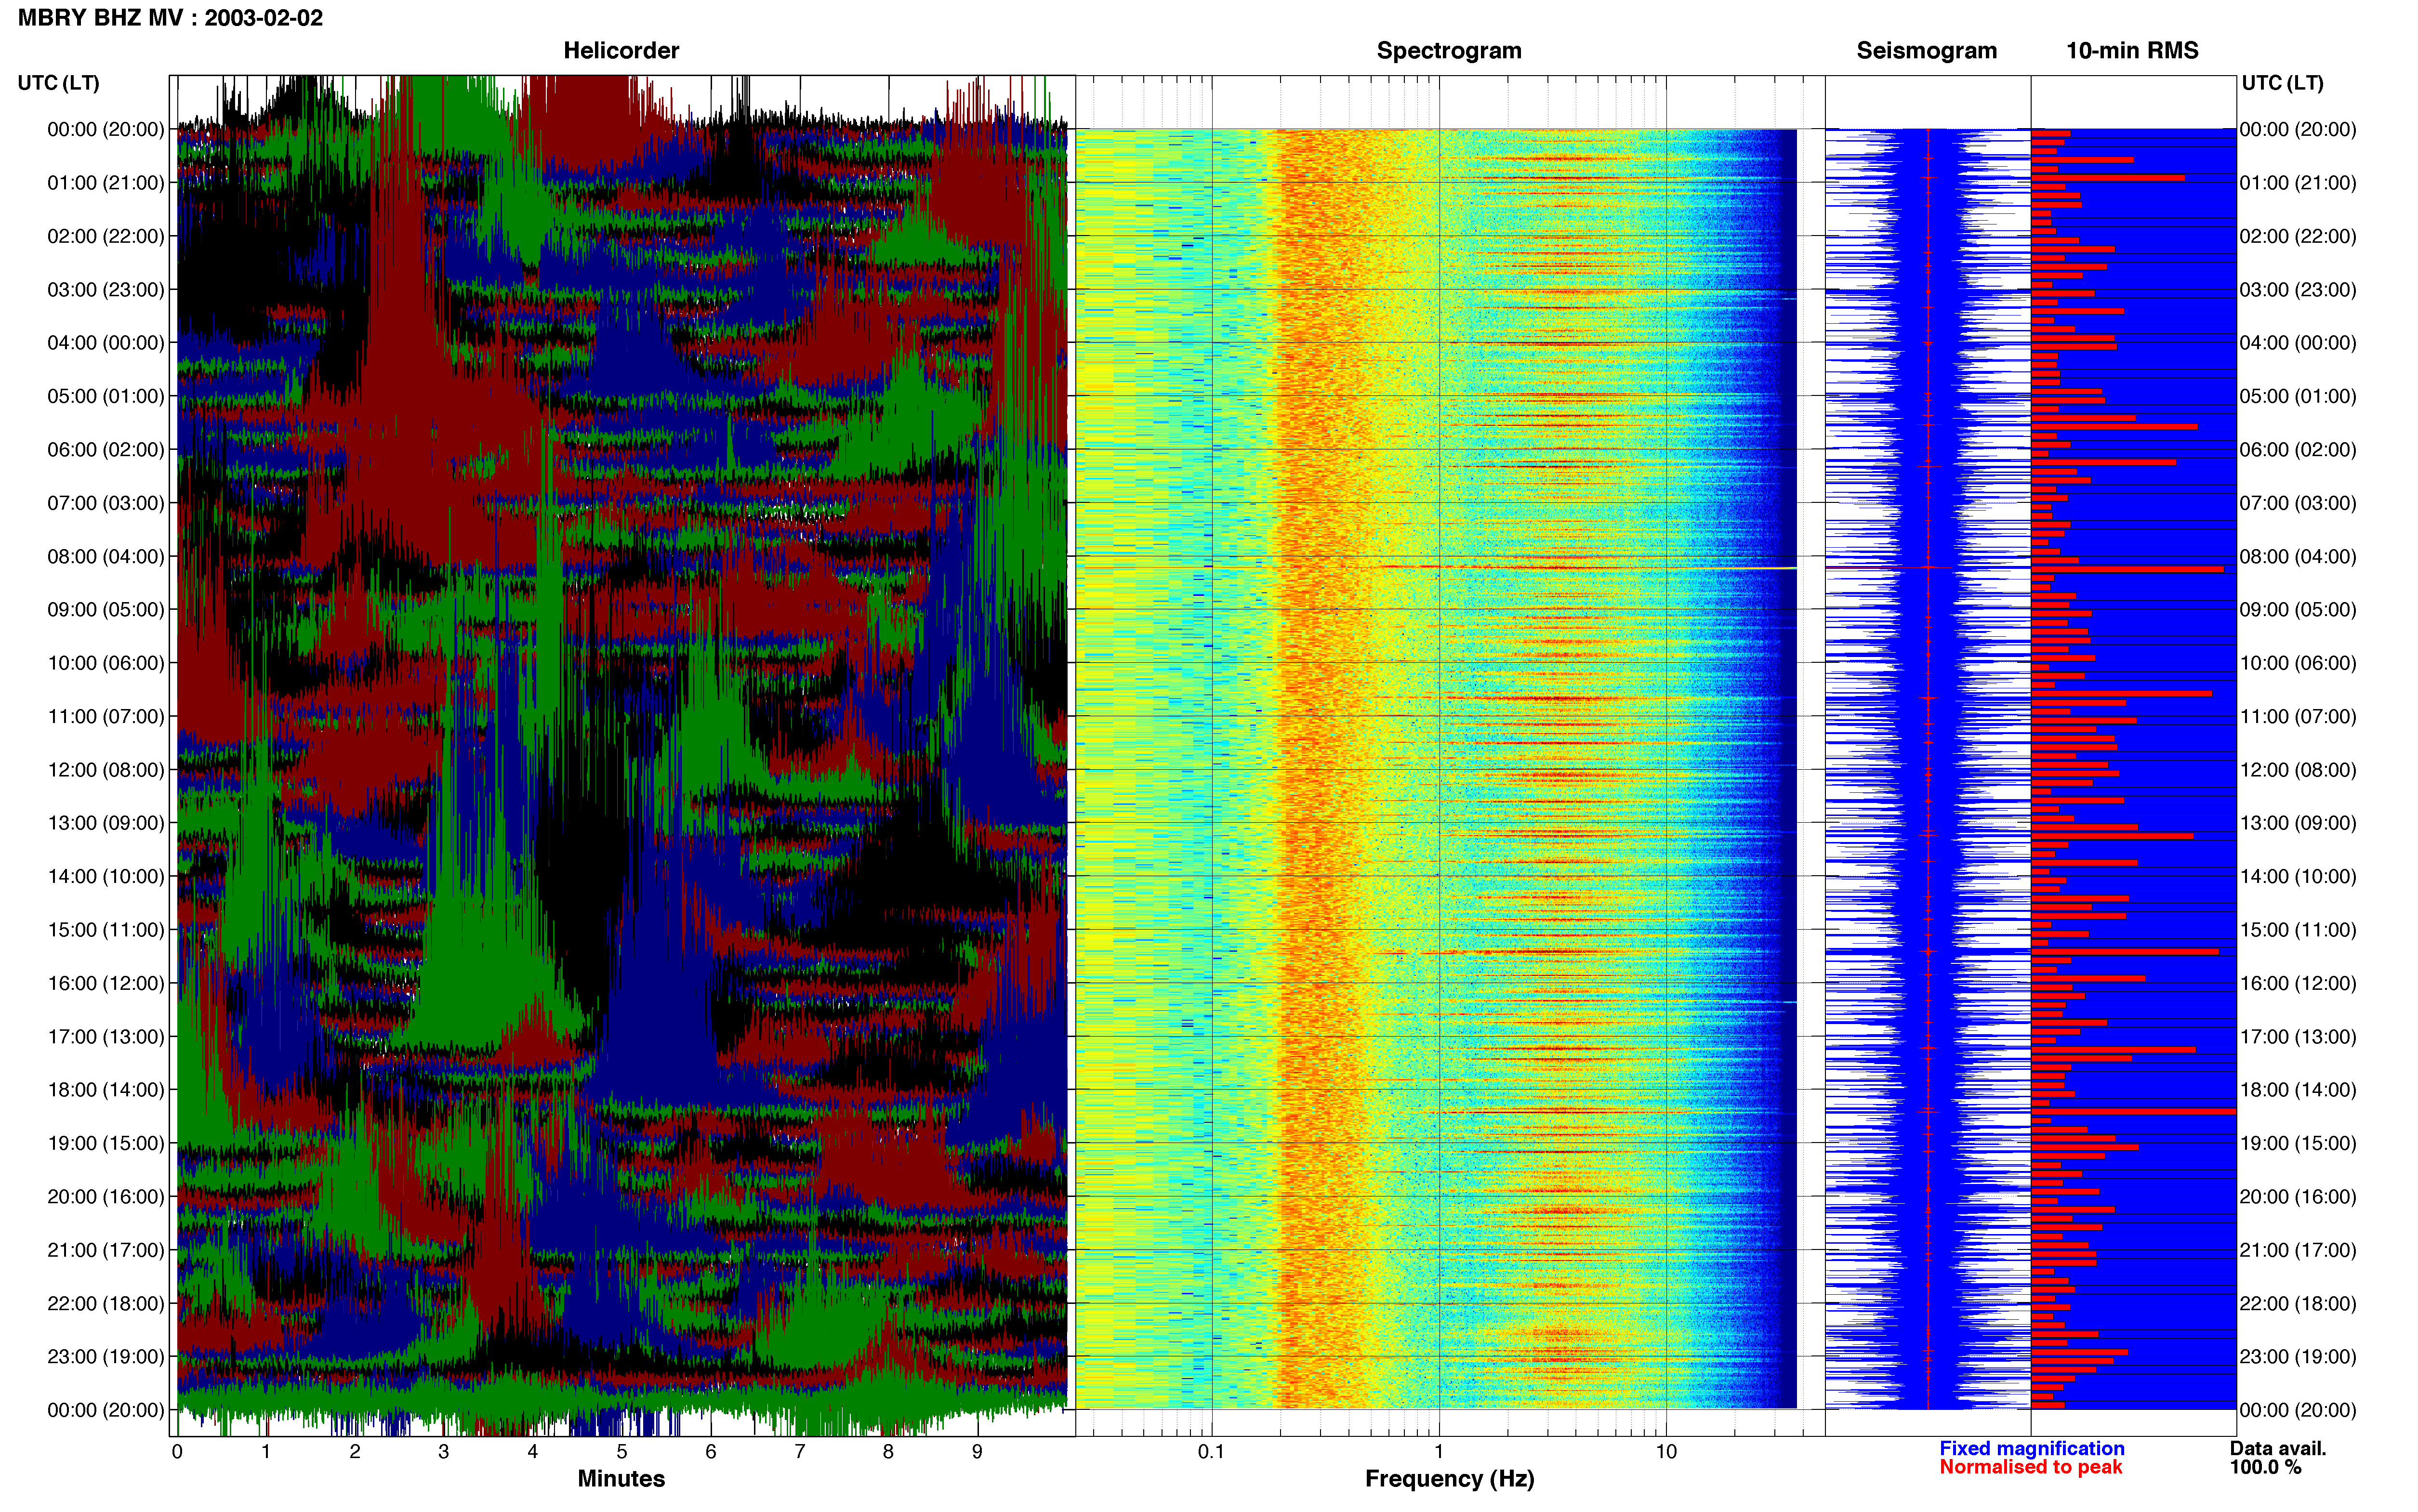Click left time label '16:00 (12:00)'
This screenshot has height=1512, width=2418.
pyautogui.click(x=106, y=983)
